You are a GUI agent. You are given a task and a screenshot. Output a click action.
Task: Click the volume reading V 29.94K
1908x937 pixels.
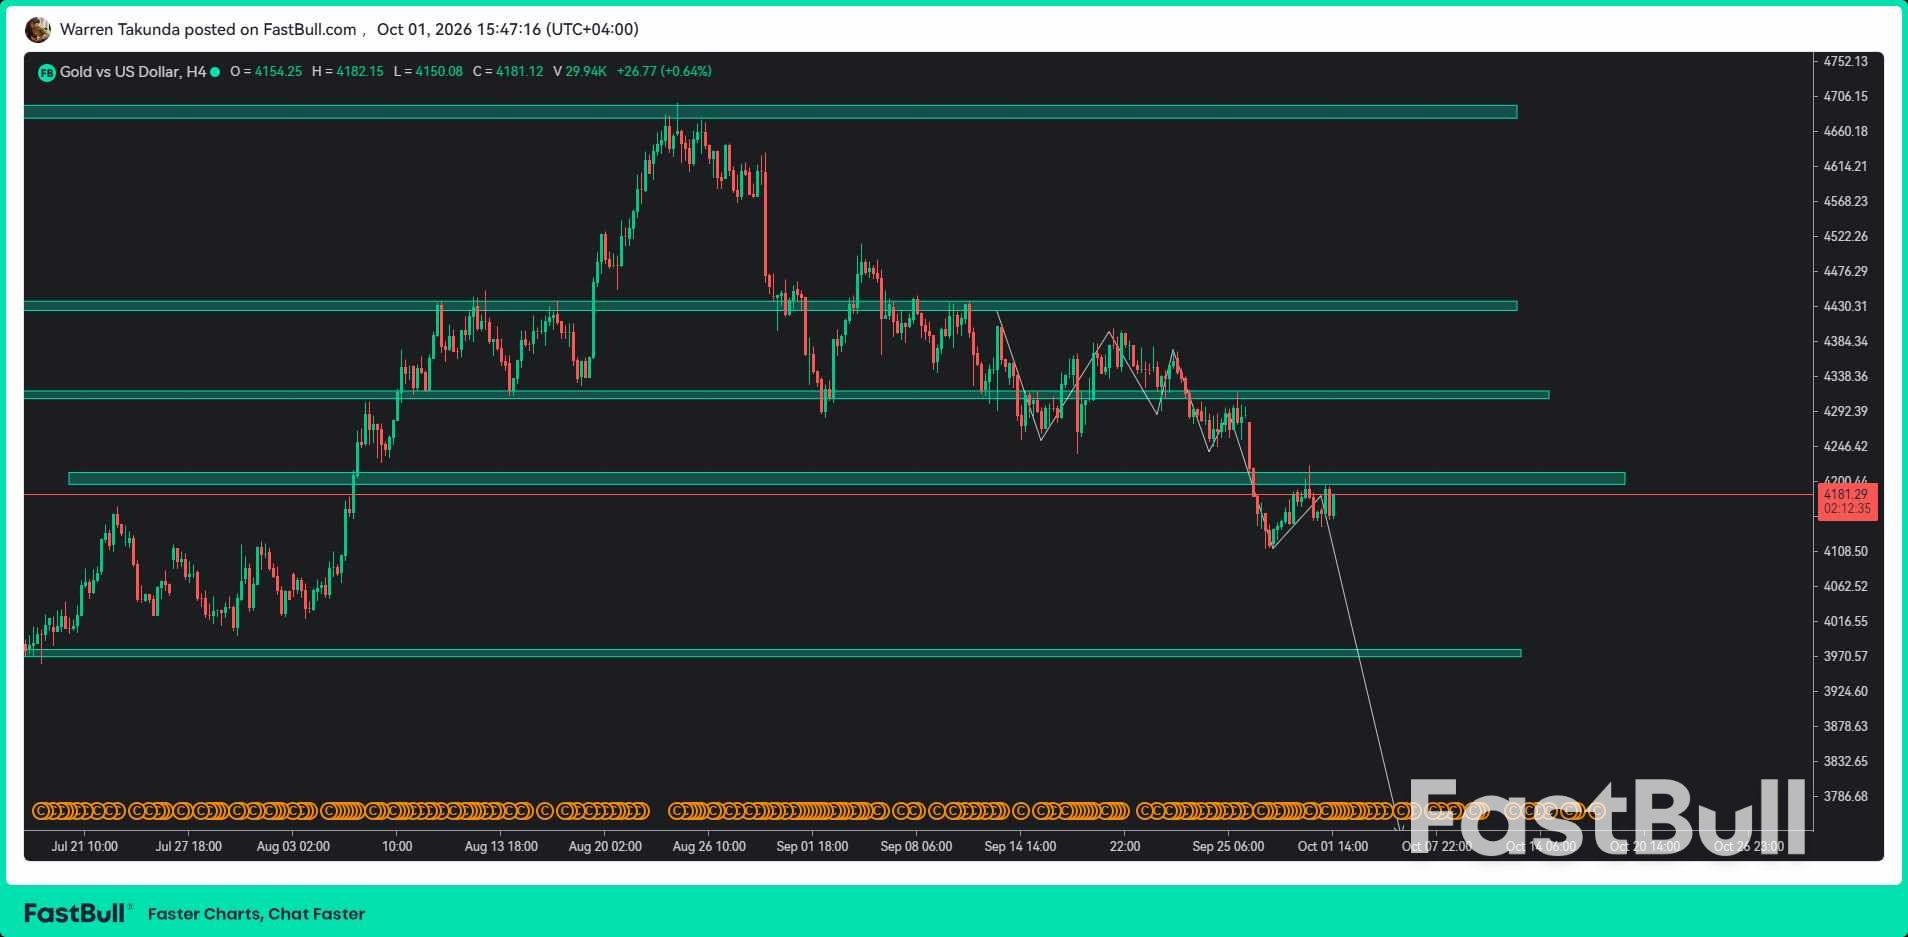click(580, 72)
